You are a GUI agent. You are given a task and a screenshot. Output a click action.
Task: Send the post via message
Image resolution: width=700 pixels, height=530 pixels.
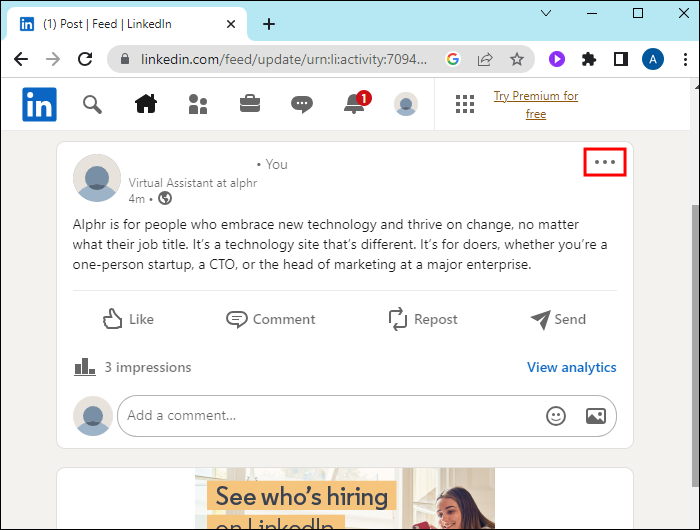point(558,320)
